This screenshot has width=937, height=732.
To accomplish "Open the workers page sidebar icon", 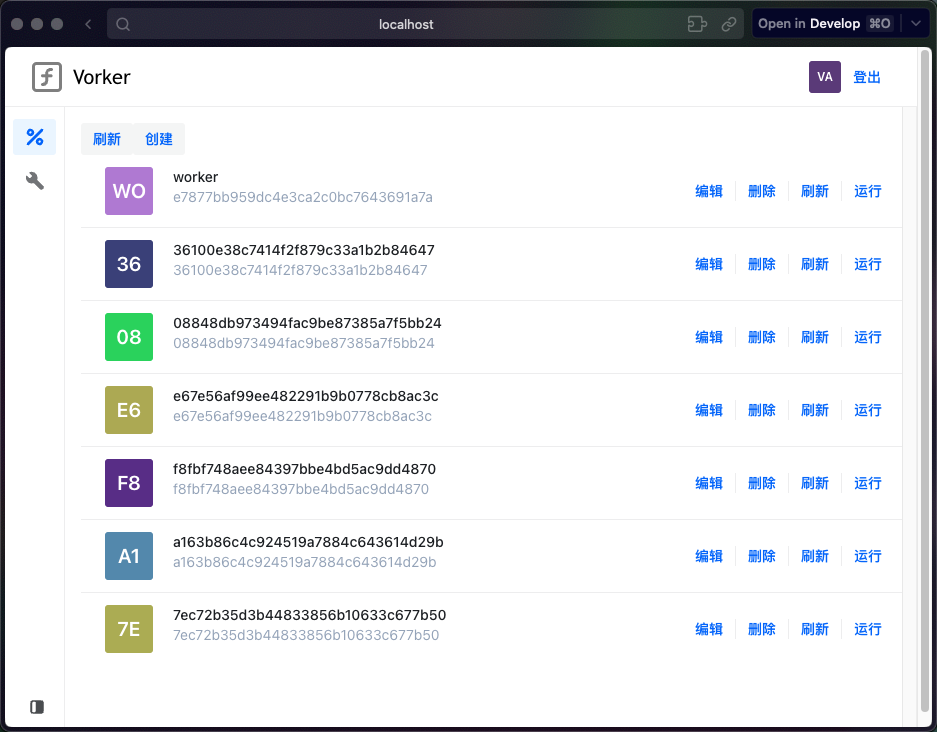I will [34, 137].
